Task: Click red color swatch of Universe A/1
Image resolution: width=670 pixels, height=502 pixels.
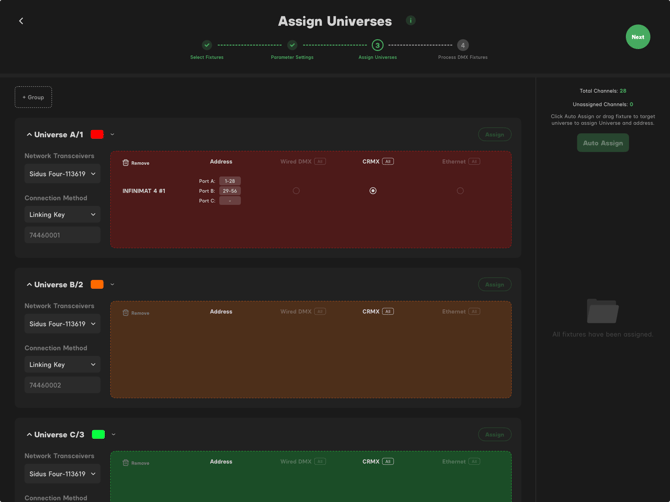Action: tap(97, 135)
